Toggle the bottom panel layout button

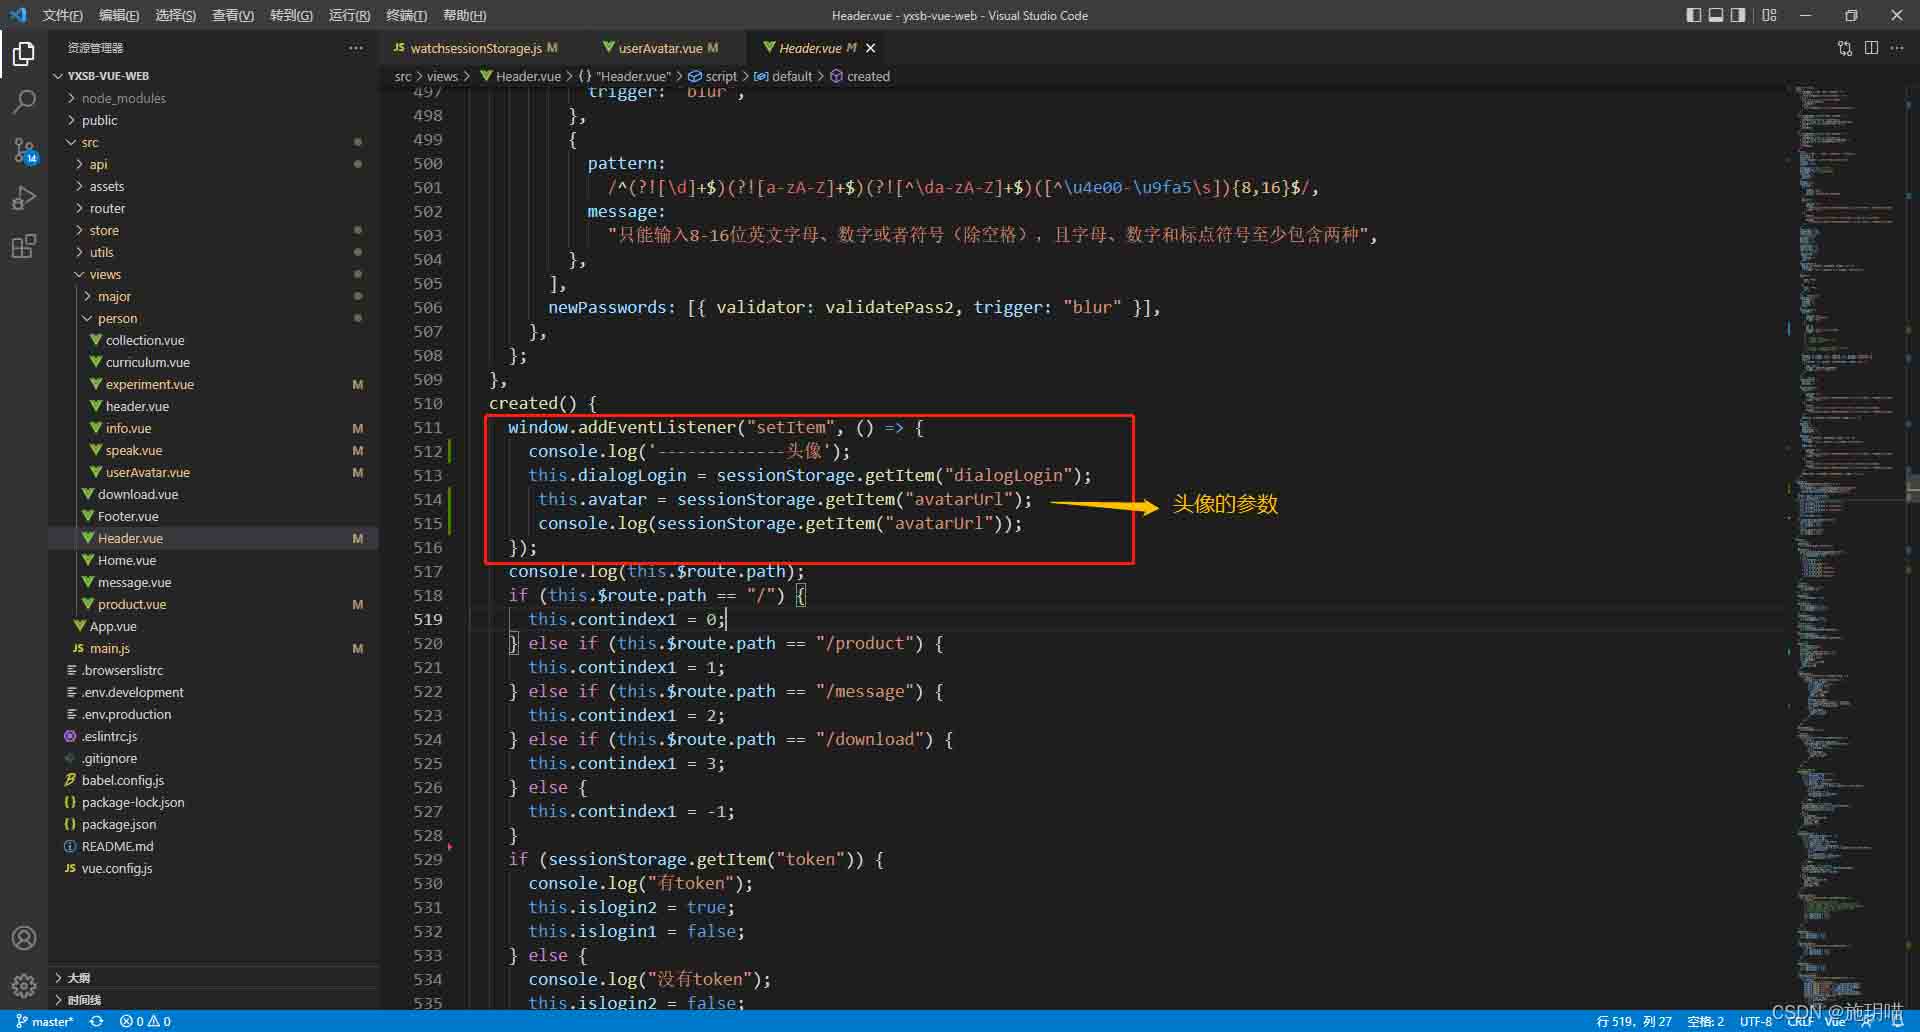coord(1716,15)
